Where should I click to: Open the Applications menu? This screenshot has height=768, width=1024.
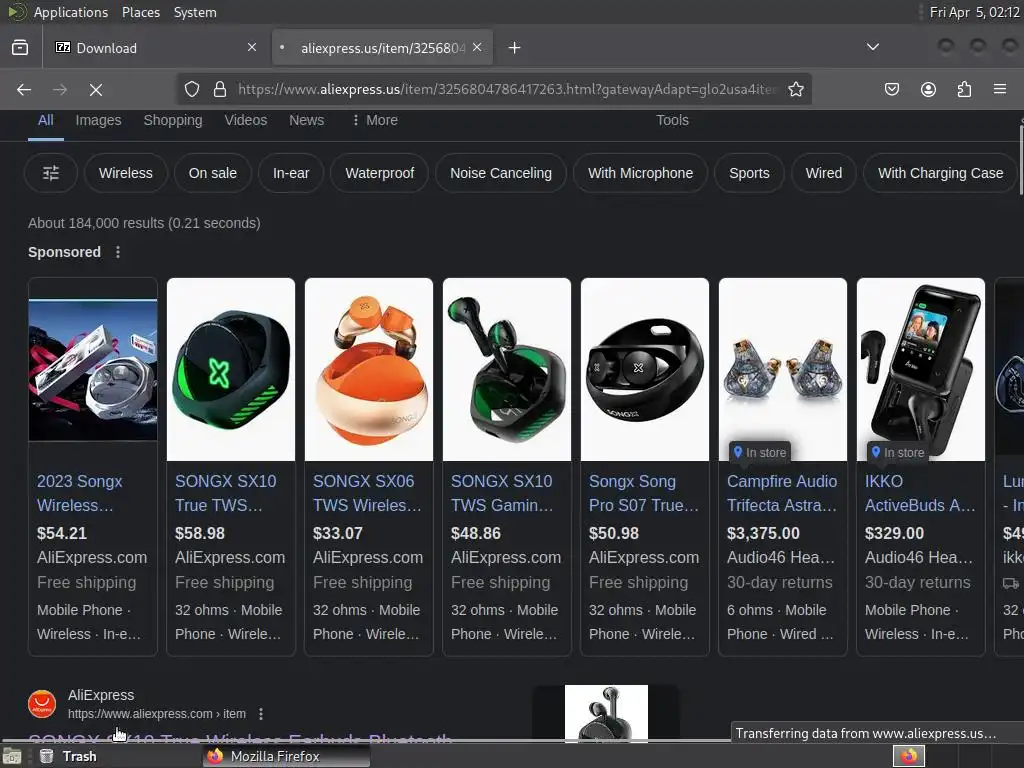[71, 12]
